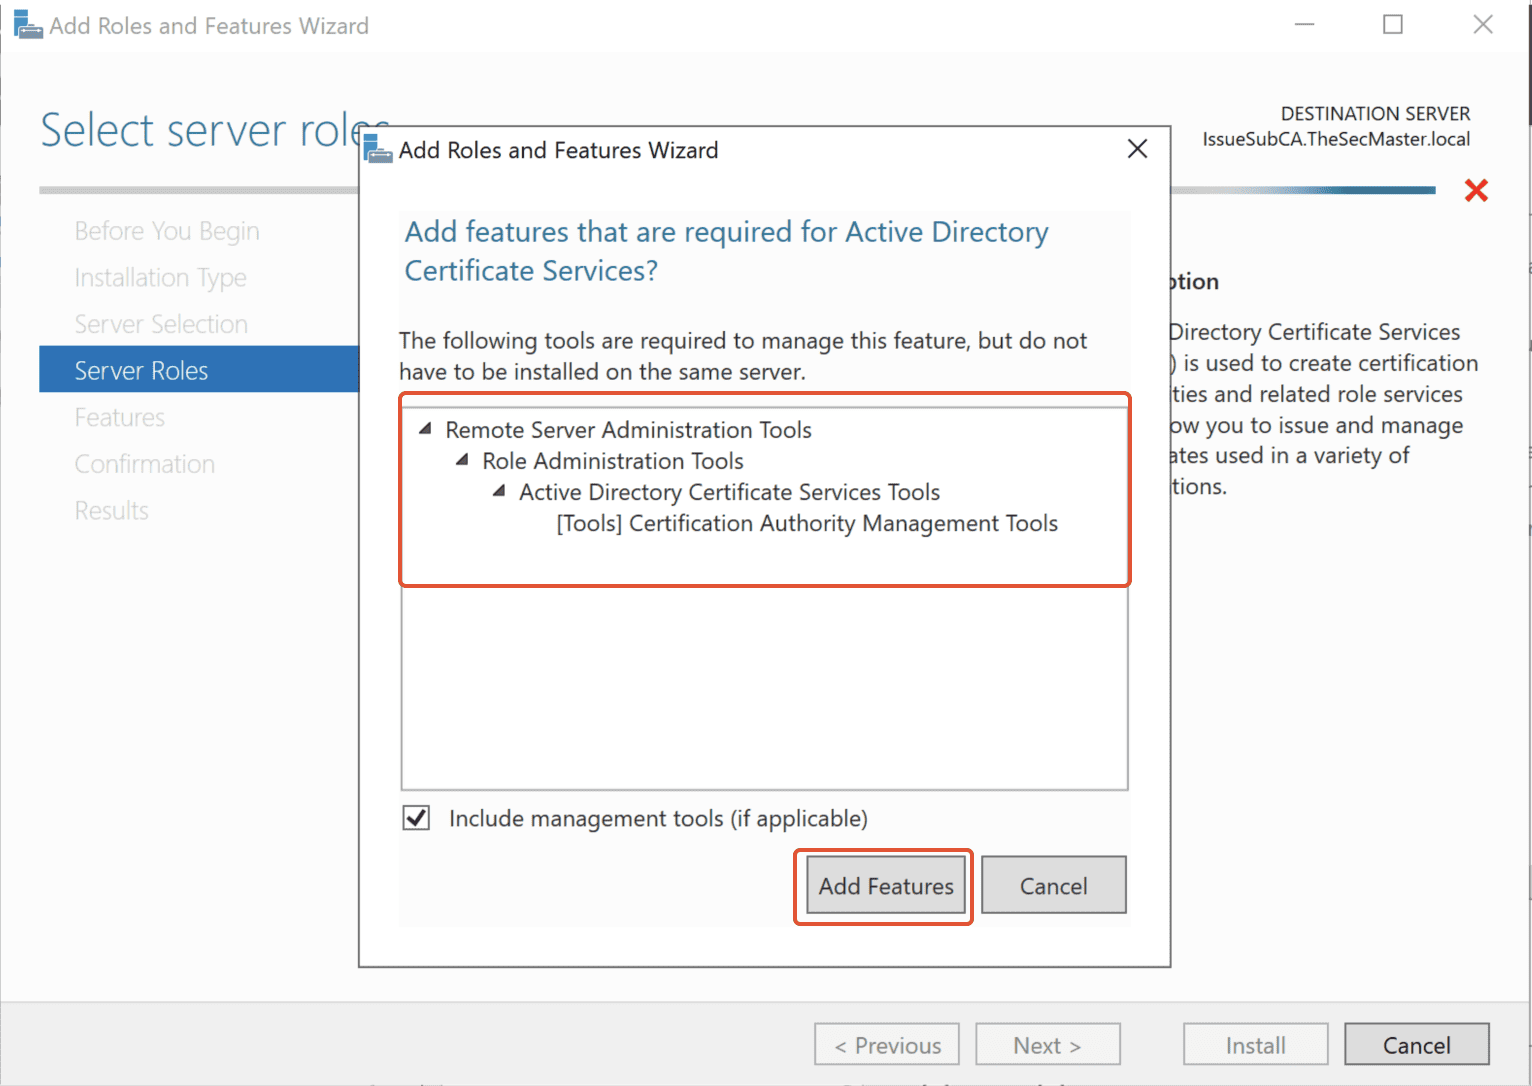Maximize the main wizard window
Screen dimensions: 1532x1086
(1393, 24)
